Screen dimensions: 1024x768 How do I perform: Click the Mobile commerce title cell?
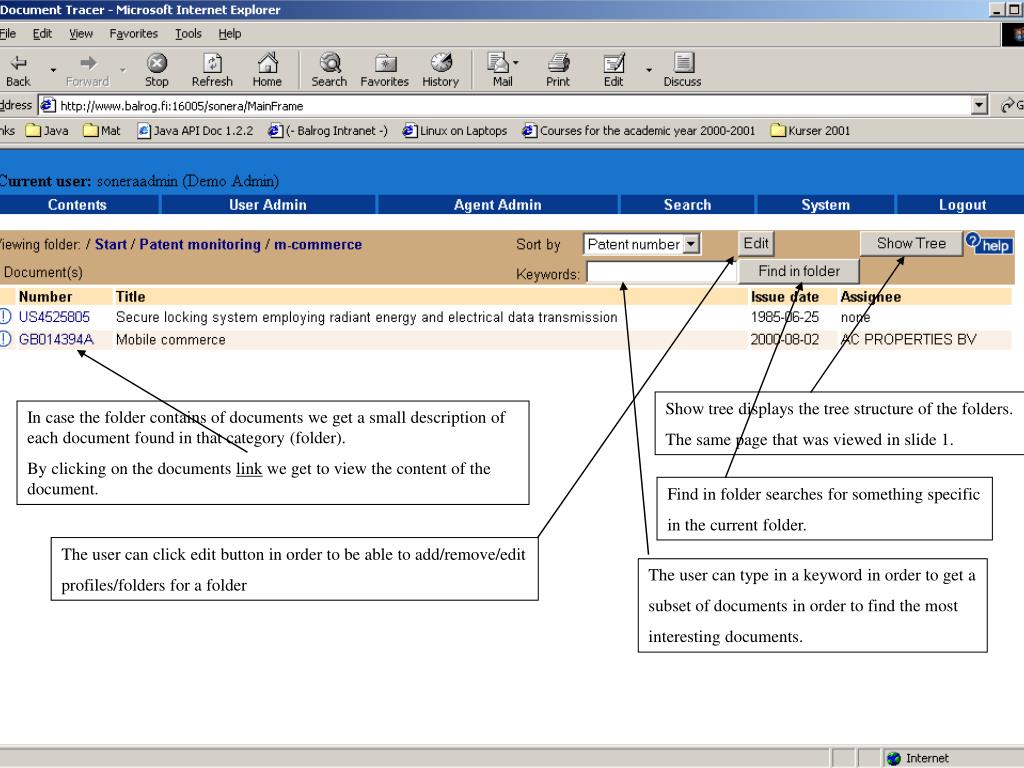pos(170,340)
